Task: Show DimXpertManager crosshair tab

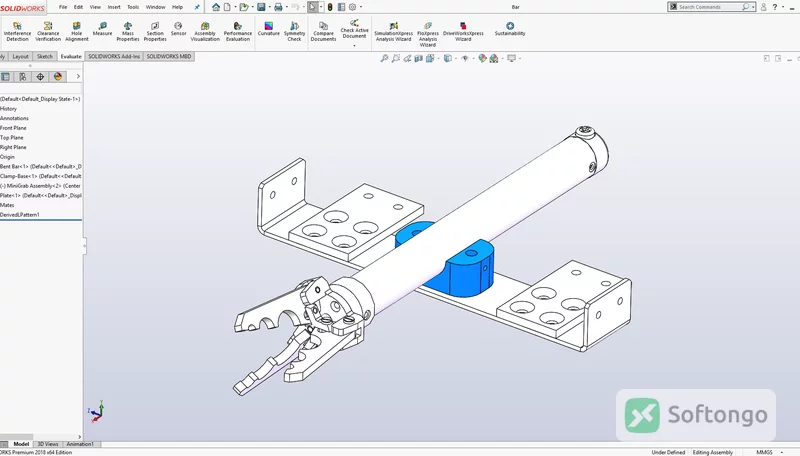Action: coord(40,77)
